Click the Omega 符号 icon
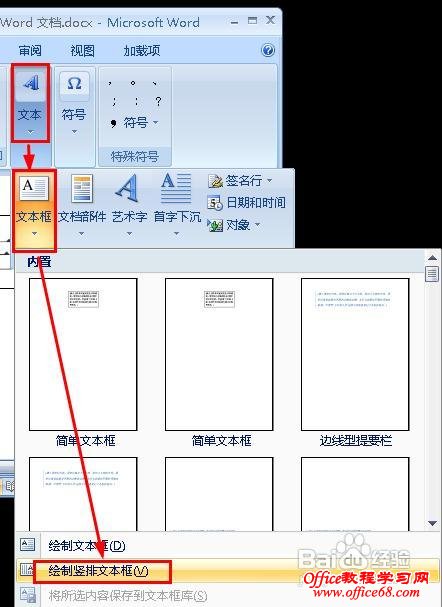This screenshot has width=442, height=607. [x=74, y=84]
